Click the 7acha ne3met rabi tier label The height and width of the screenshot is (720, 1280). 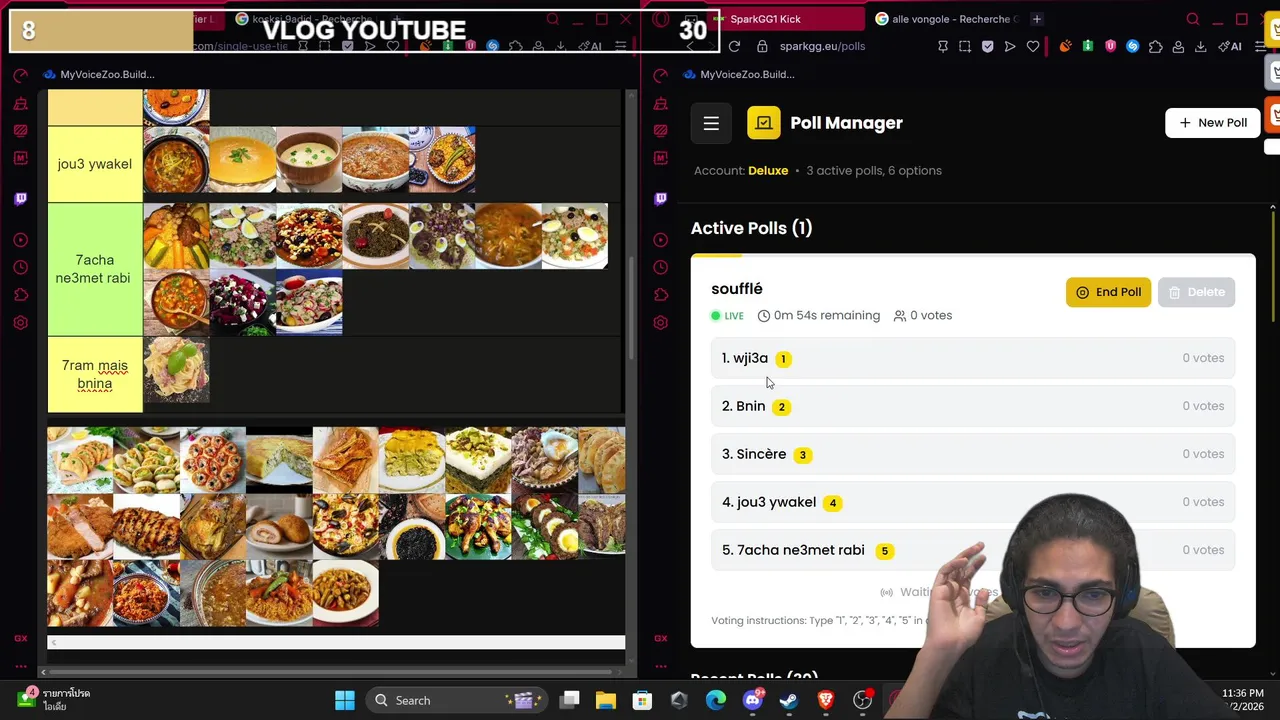[95, 269]
